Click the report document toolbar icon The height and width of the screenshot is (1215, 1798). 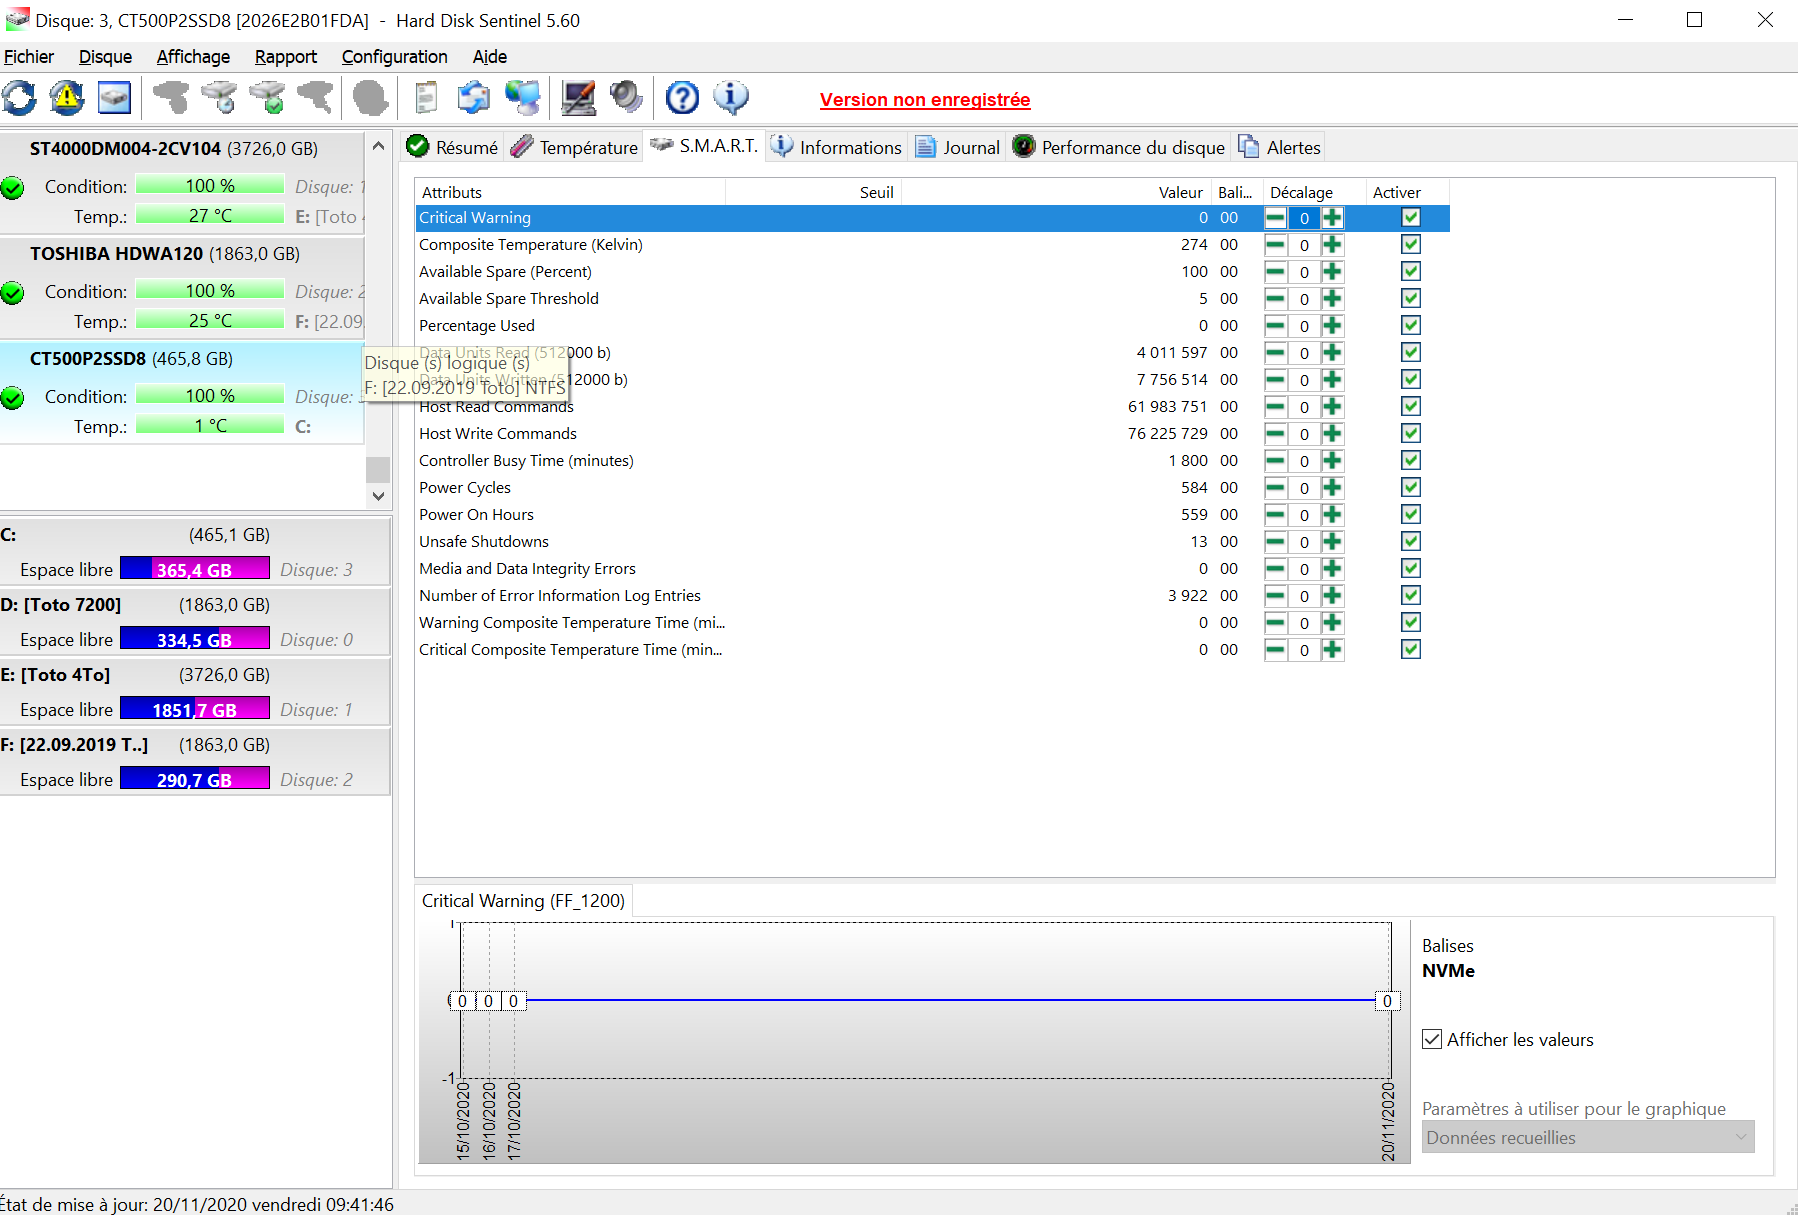426,98
